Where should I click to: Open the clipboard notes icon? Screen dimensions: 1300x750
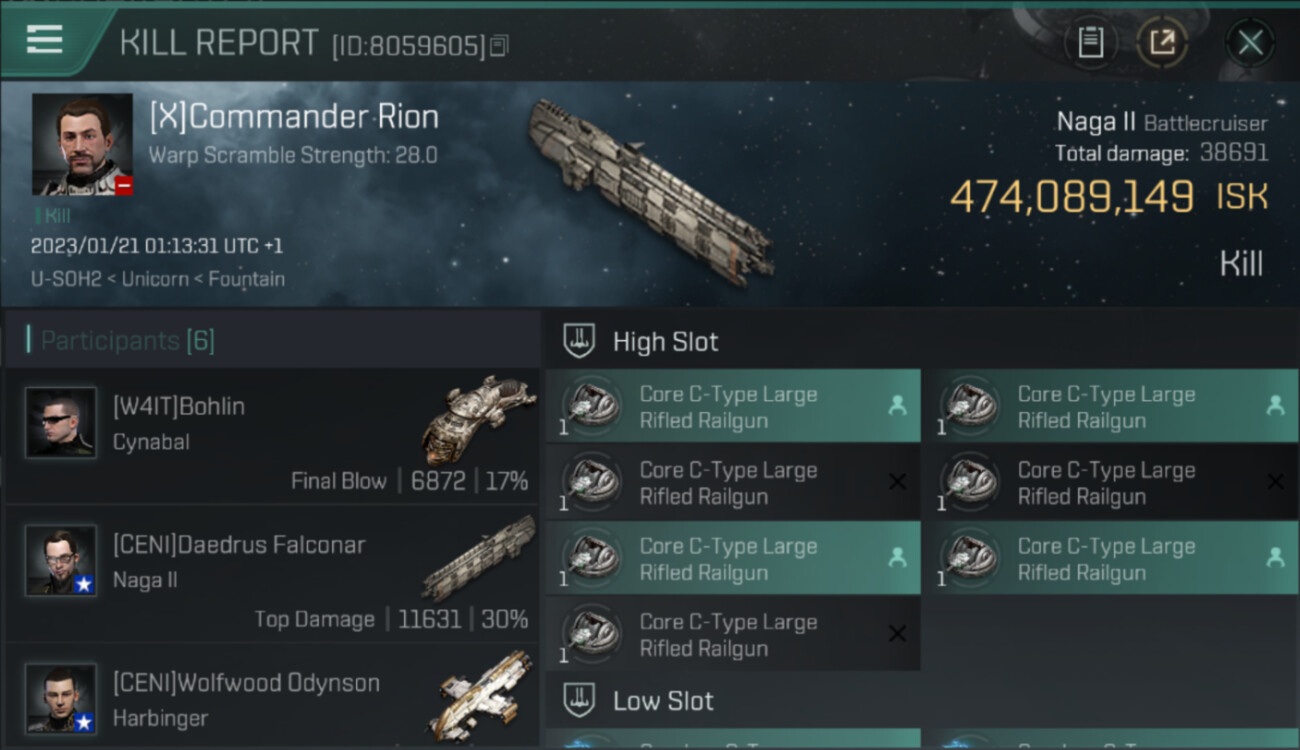tap(1090, 42)
